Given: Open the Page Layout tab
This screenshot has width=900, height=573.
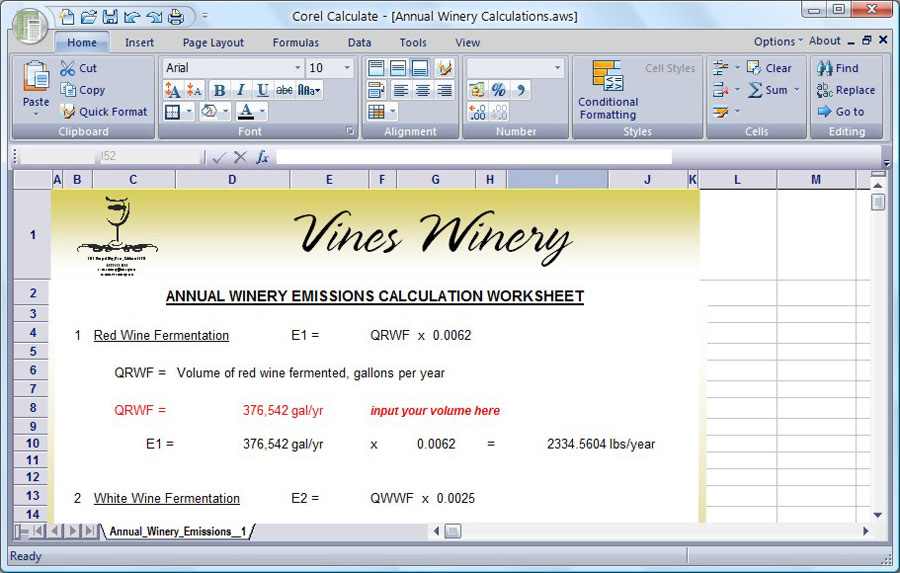Looking at the screenshot, I should [213, 43].
